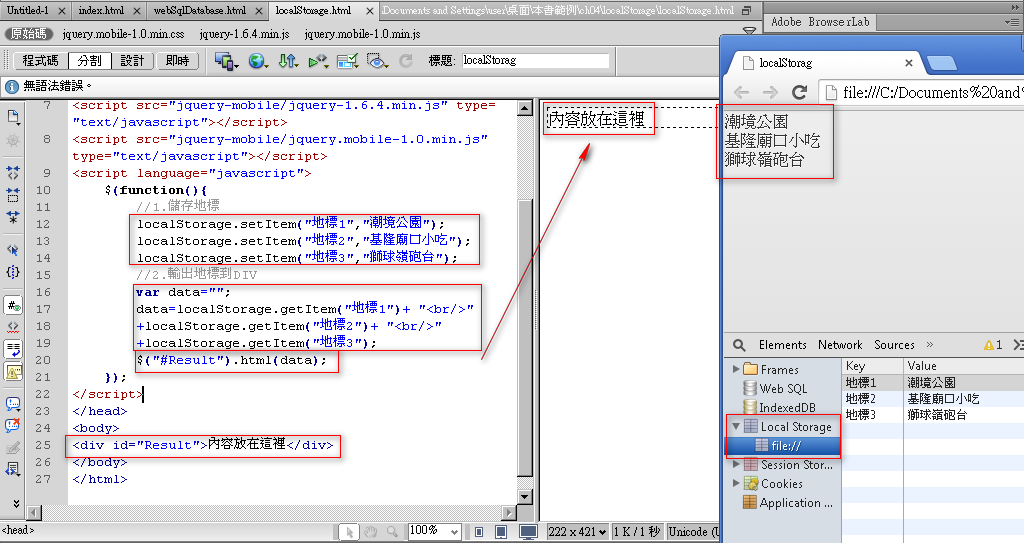This screenshot has width=1024, height=543.
Task: Close the index.html tab
Action: 136,11
